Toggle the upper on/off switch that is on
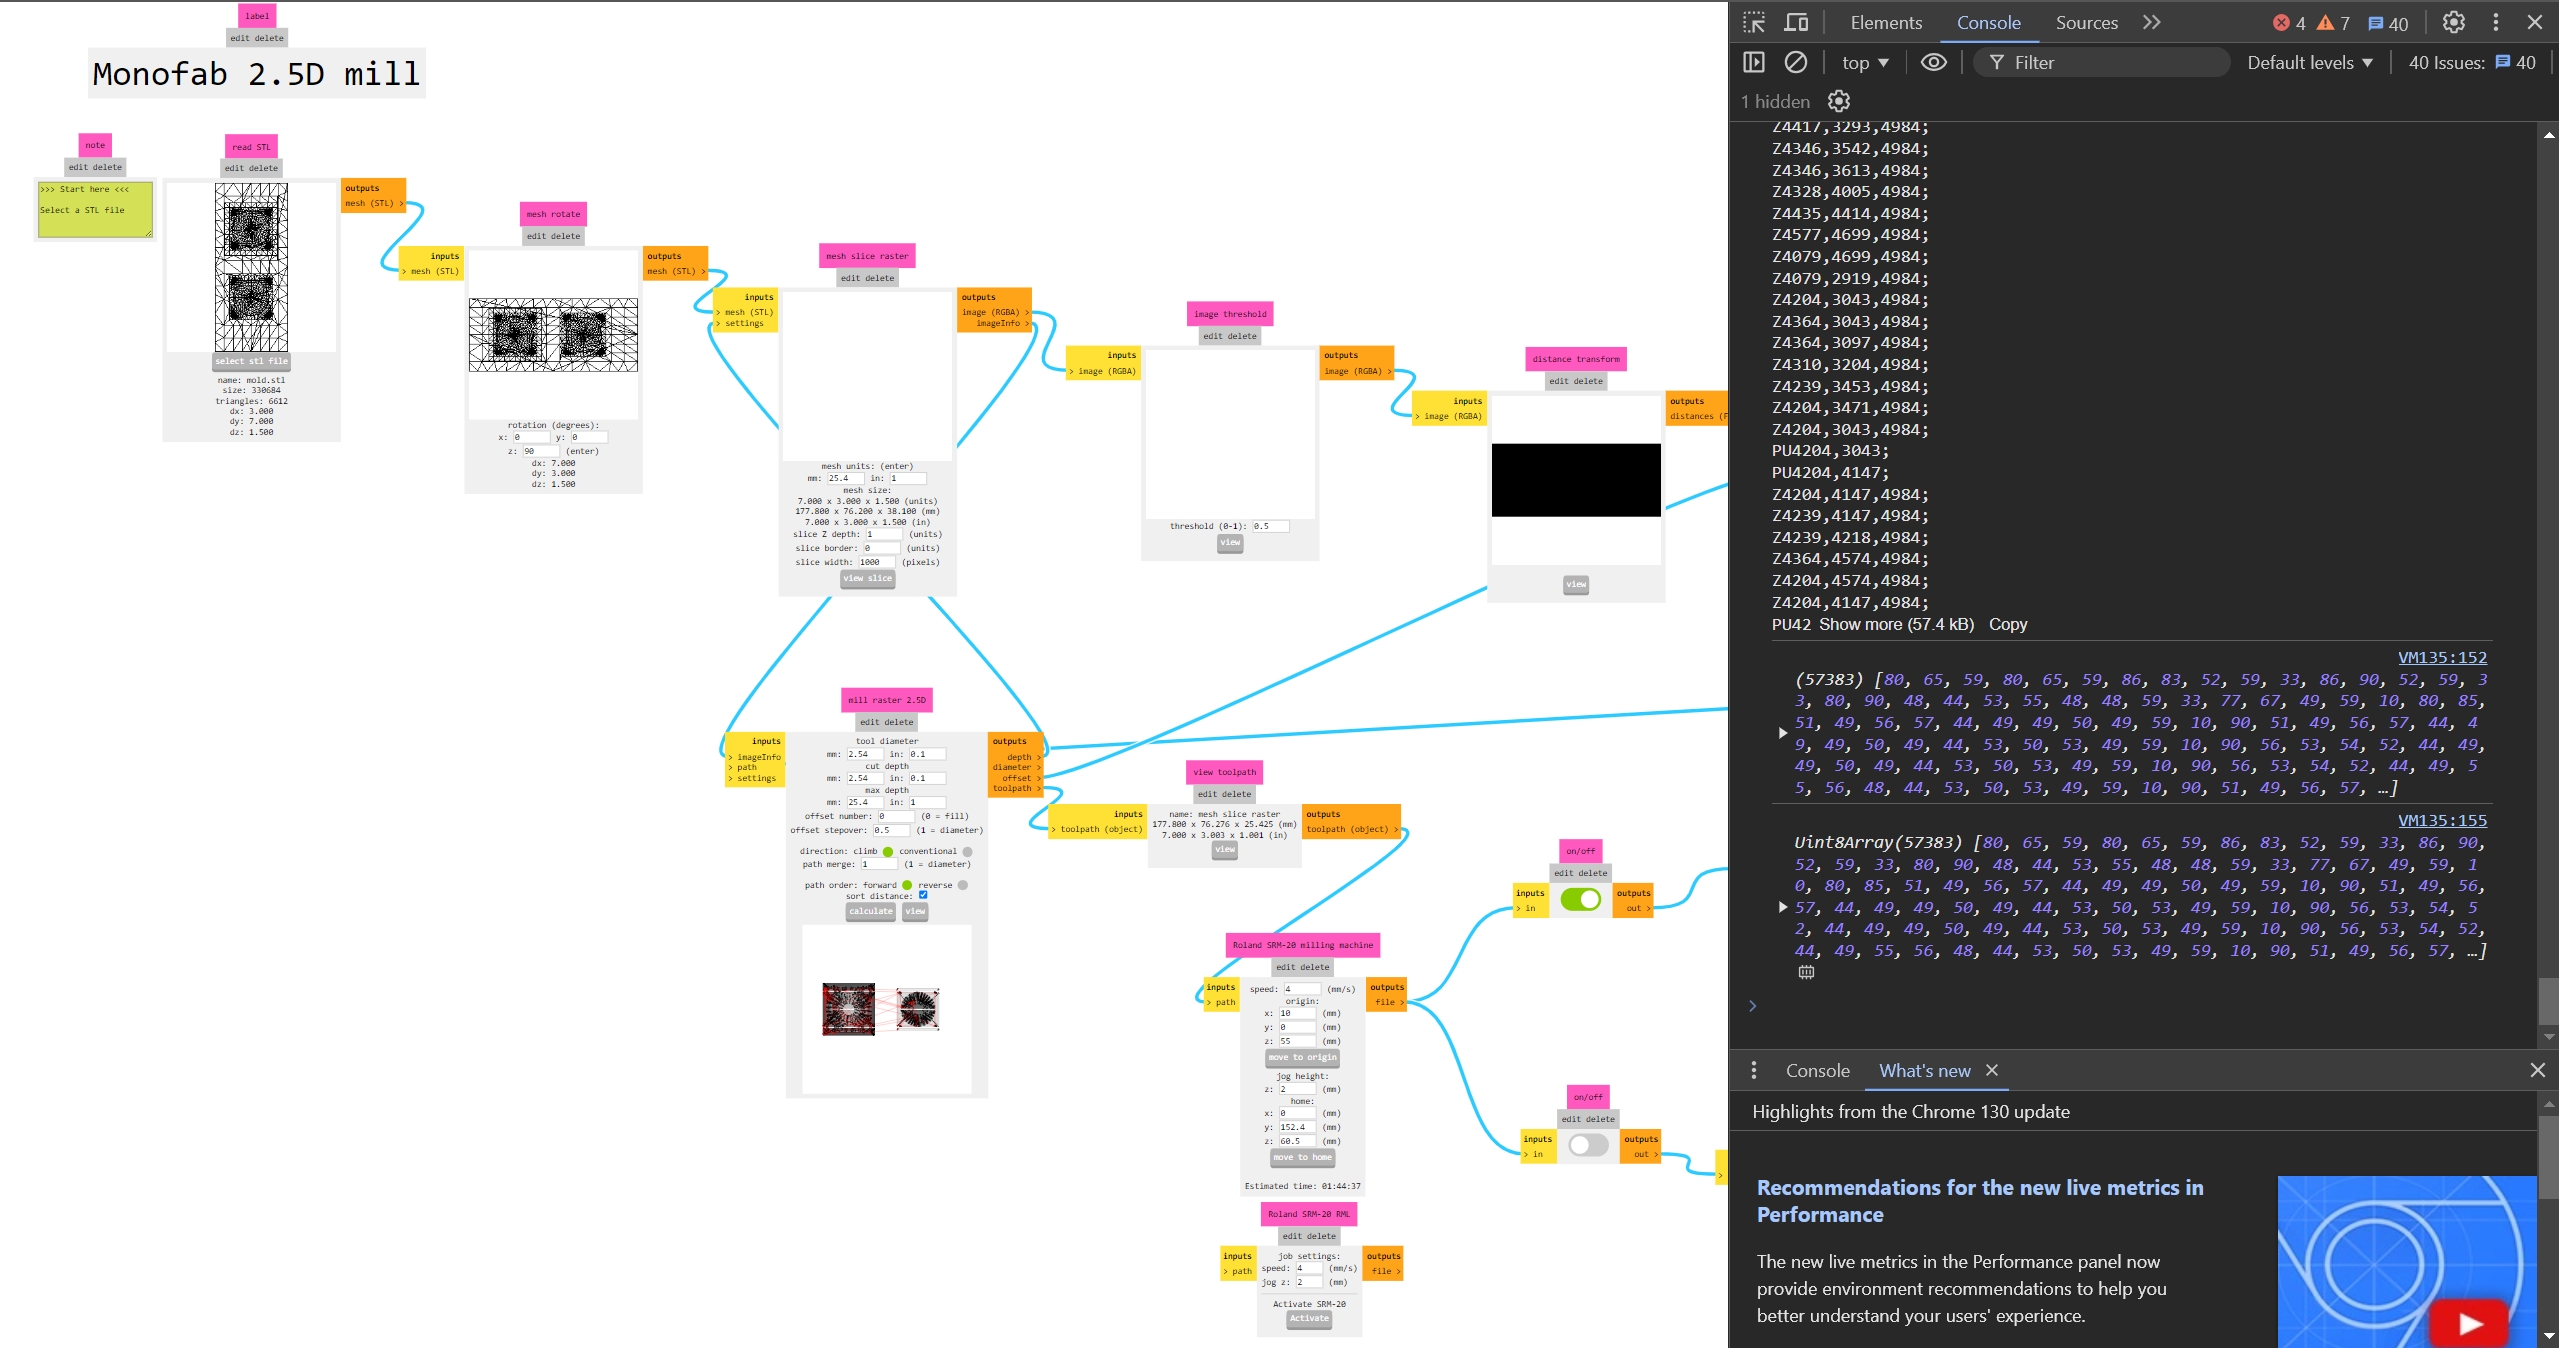 point(1580,899)
